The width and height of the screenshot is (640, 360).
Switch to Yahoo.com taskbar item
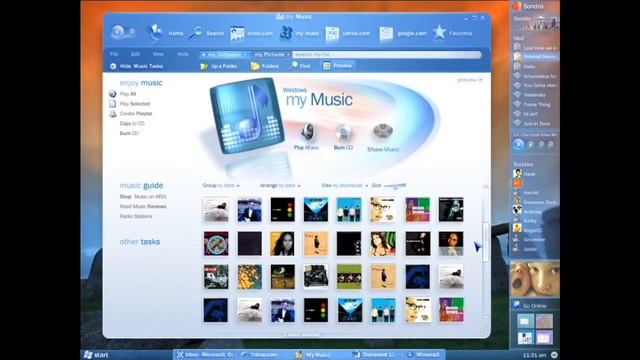[260, 355]
